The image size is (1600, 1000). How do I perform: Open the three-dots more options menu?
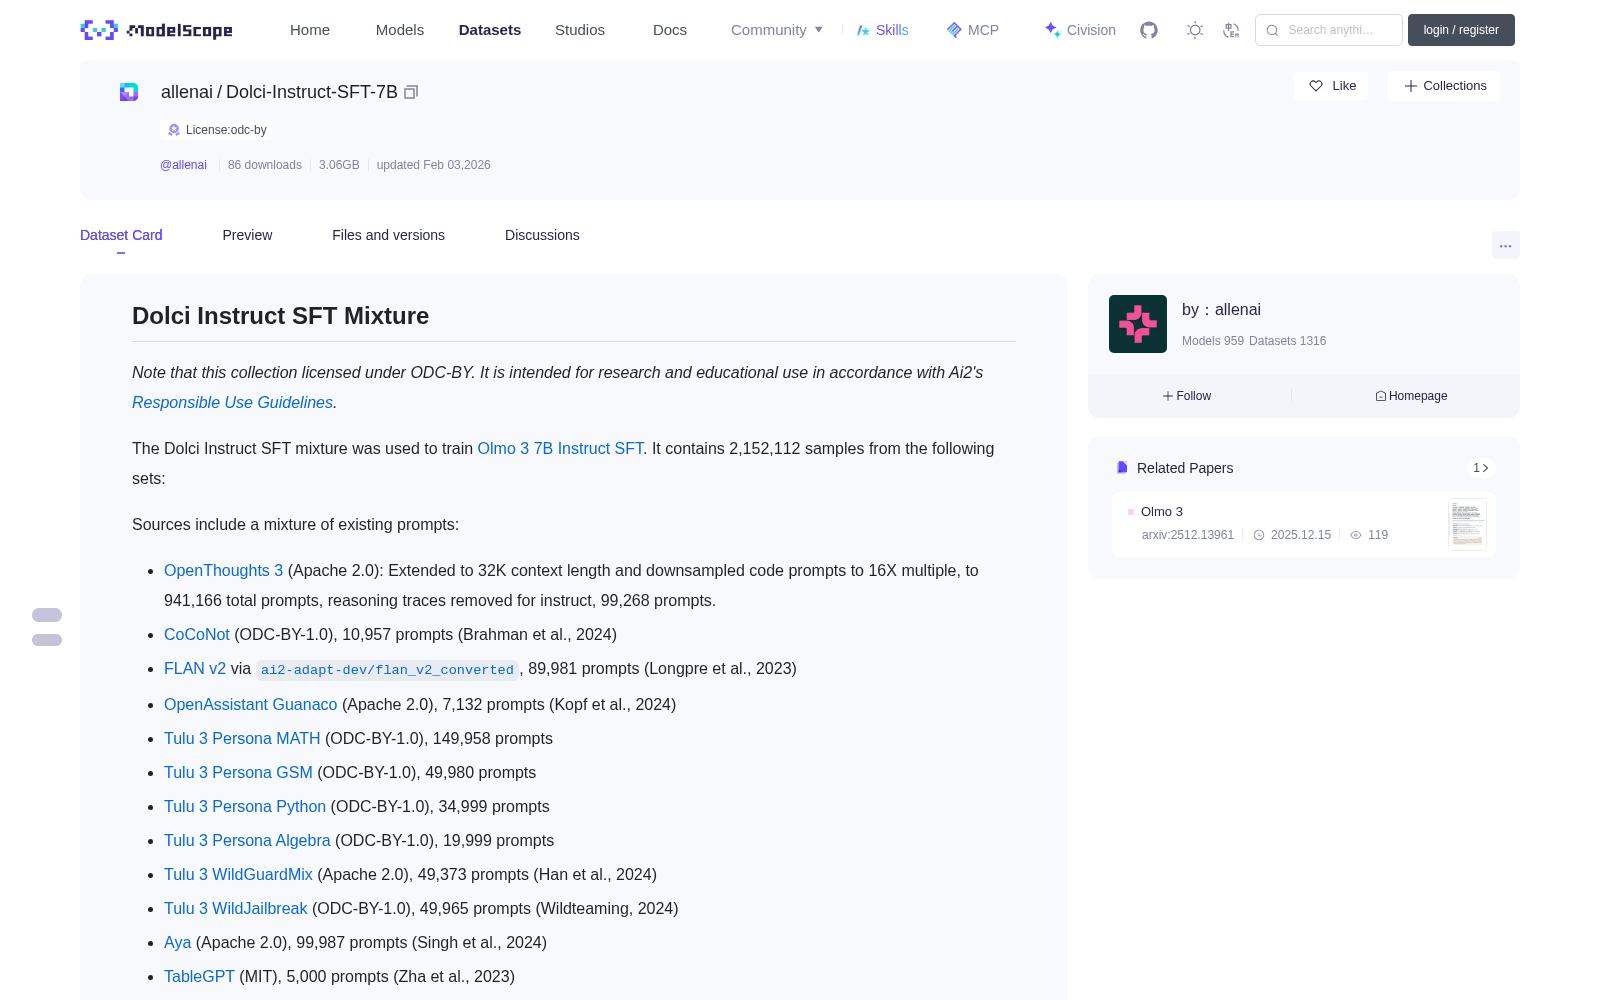(x=1505, y=245)
